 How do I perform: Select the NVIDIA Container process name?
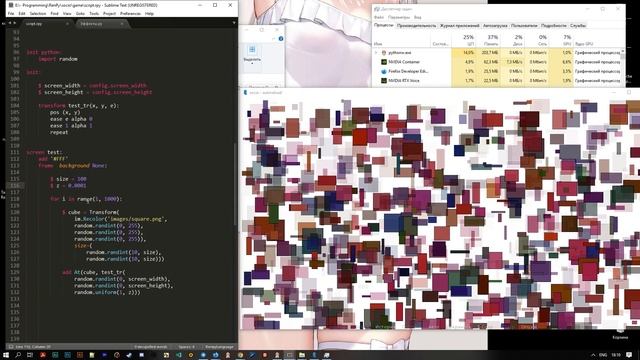click(404, 62)
